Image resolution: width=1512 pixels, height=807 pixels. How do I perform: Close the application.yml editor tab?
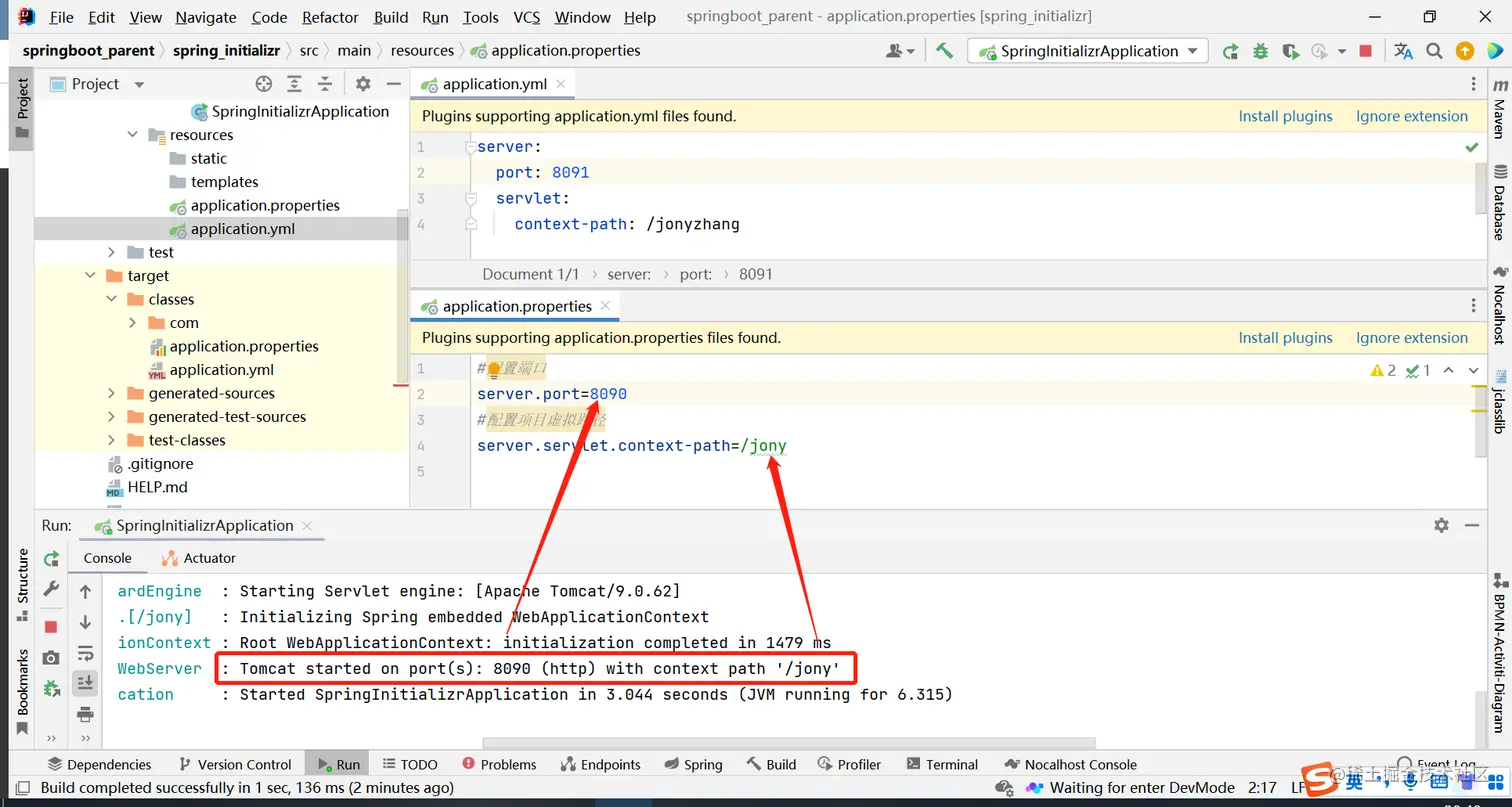click(x=561, y=84)
